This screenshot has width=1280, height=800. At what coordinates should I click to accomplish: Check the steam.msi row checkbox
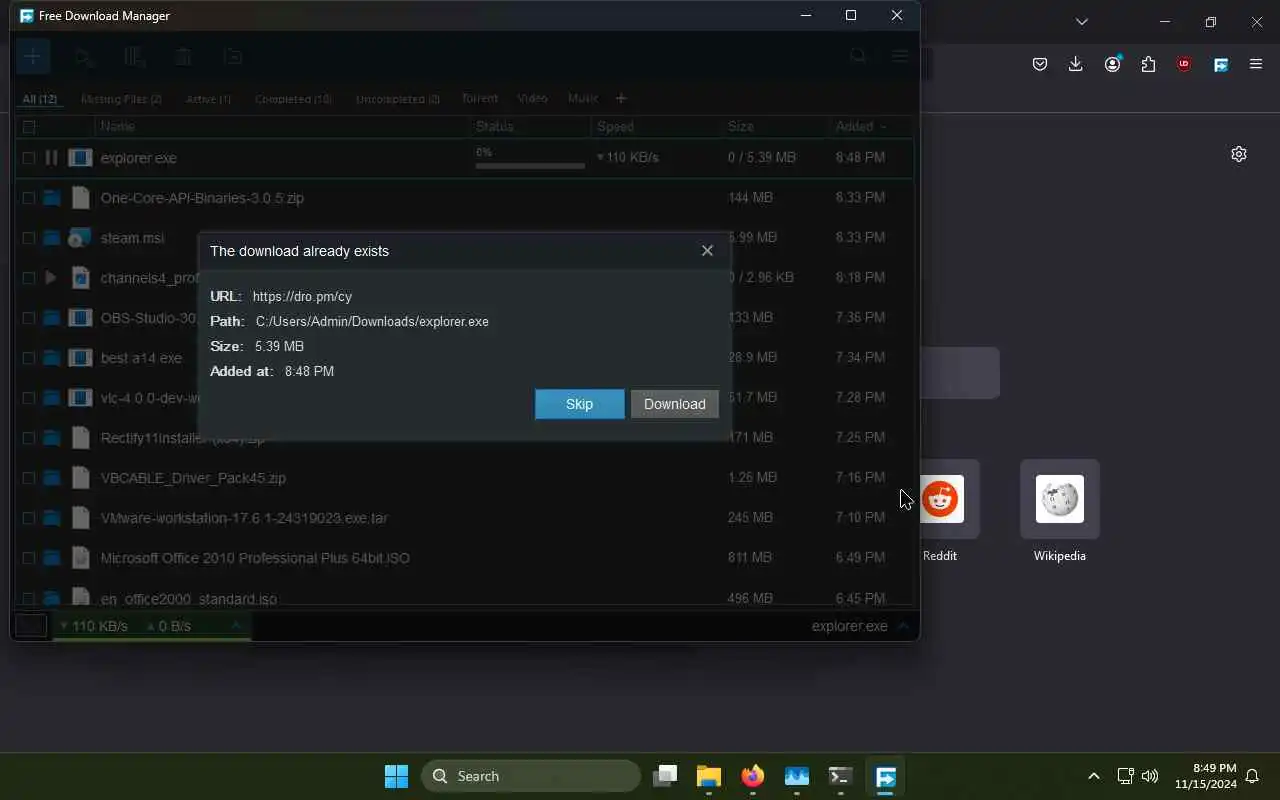29,238
